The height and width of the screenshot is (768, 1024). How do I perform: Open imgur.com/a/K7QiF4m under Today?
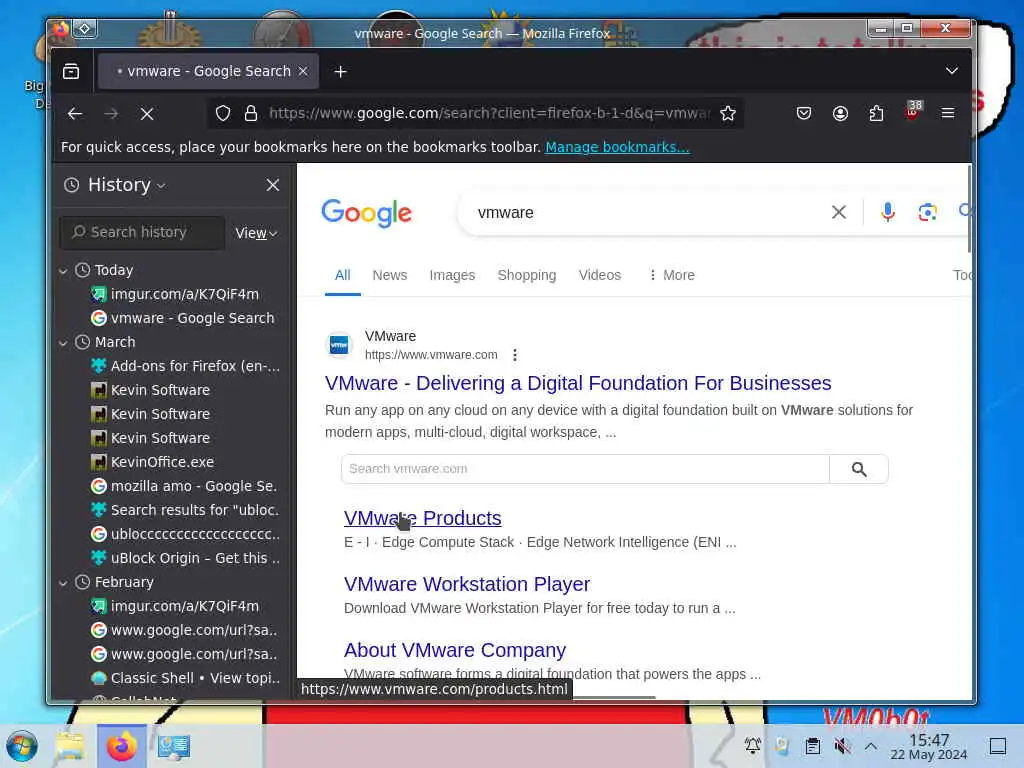[x=185, y=295]
